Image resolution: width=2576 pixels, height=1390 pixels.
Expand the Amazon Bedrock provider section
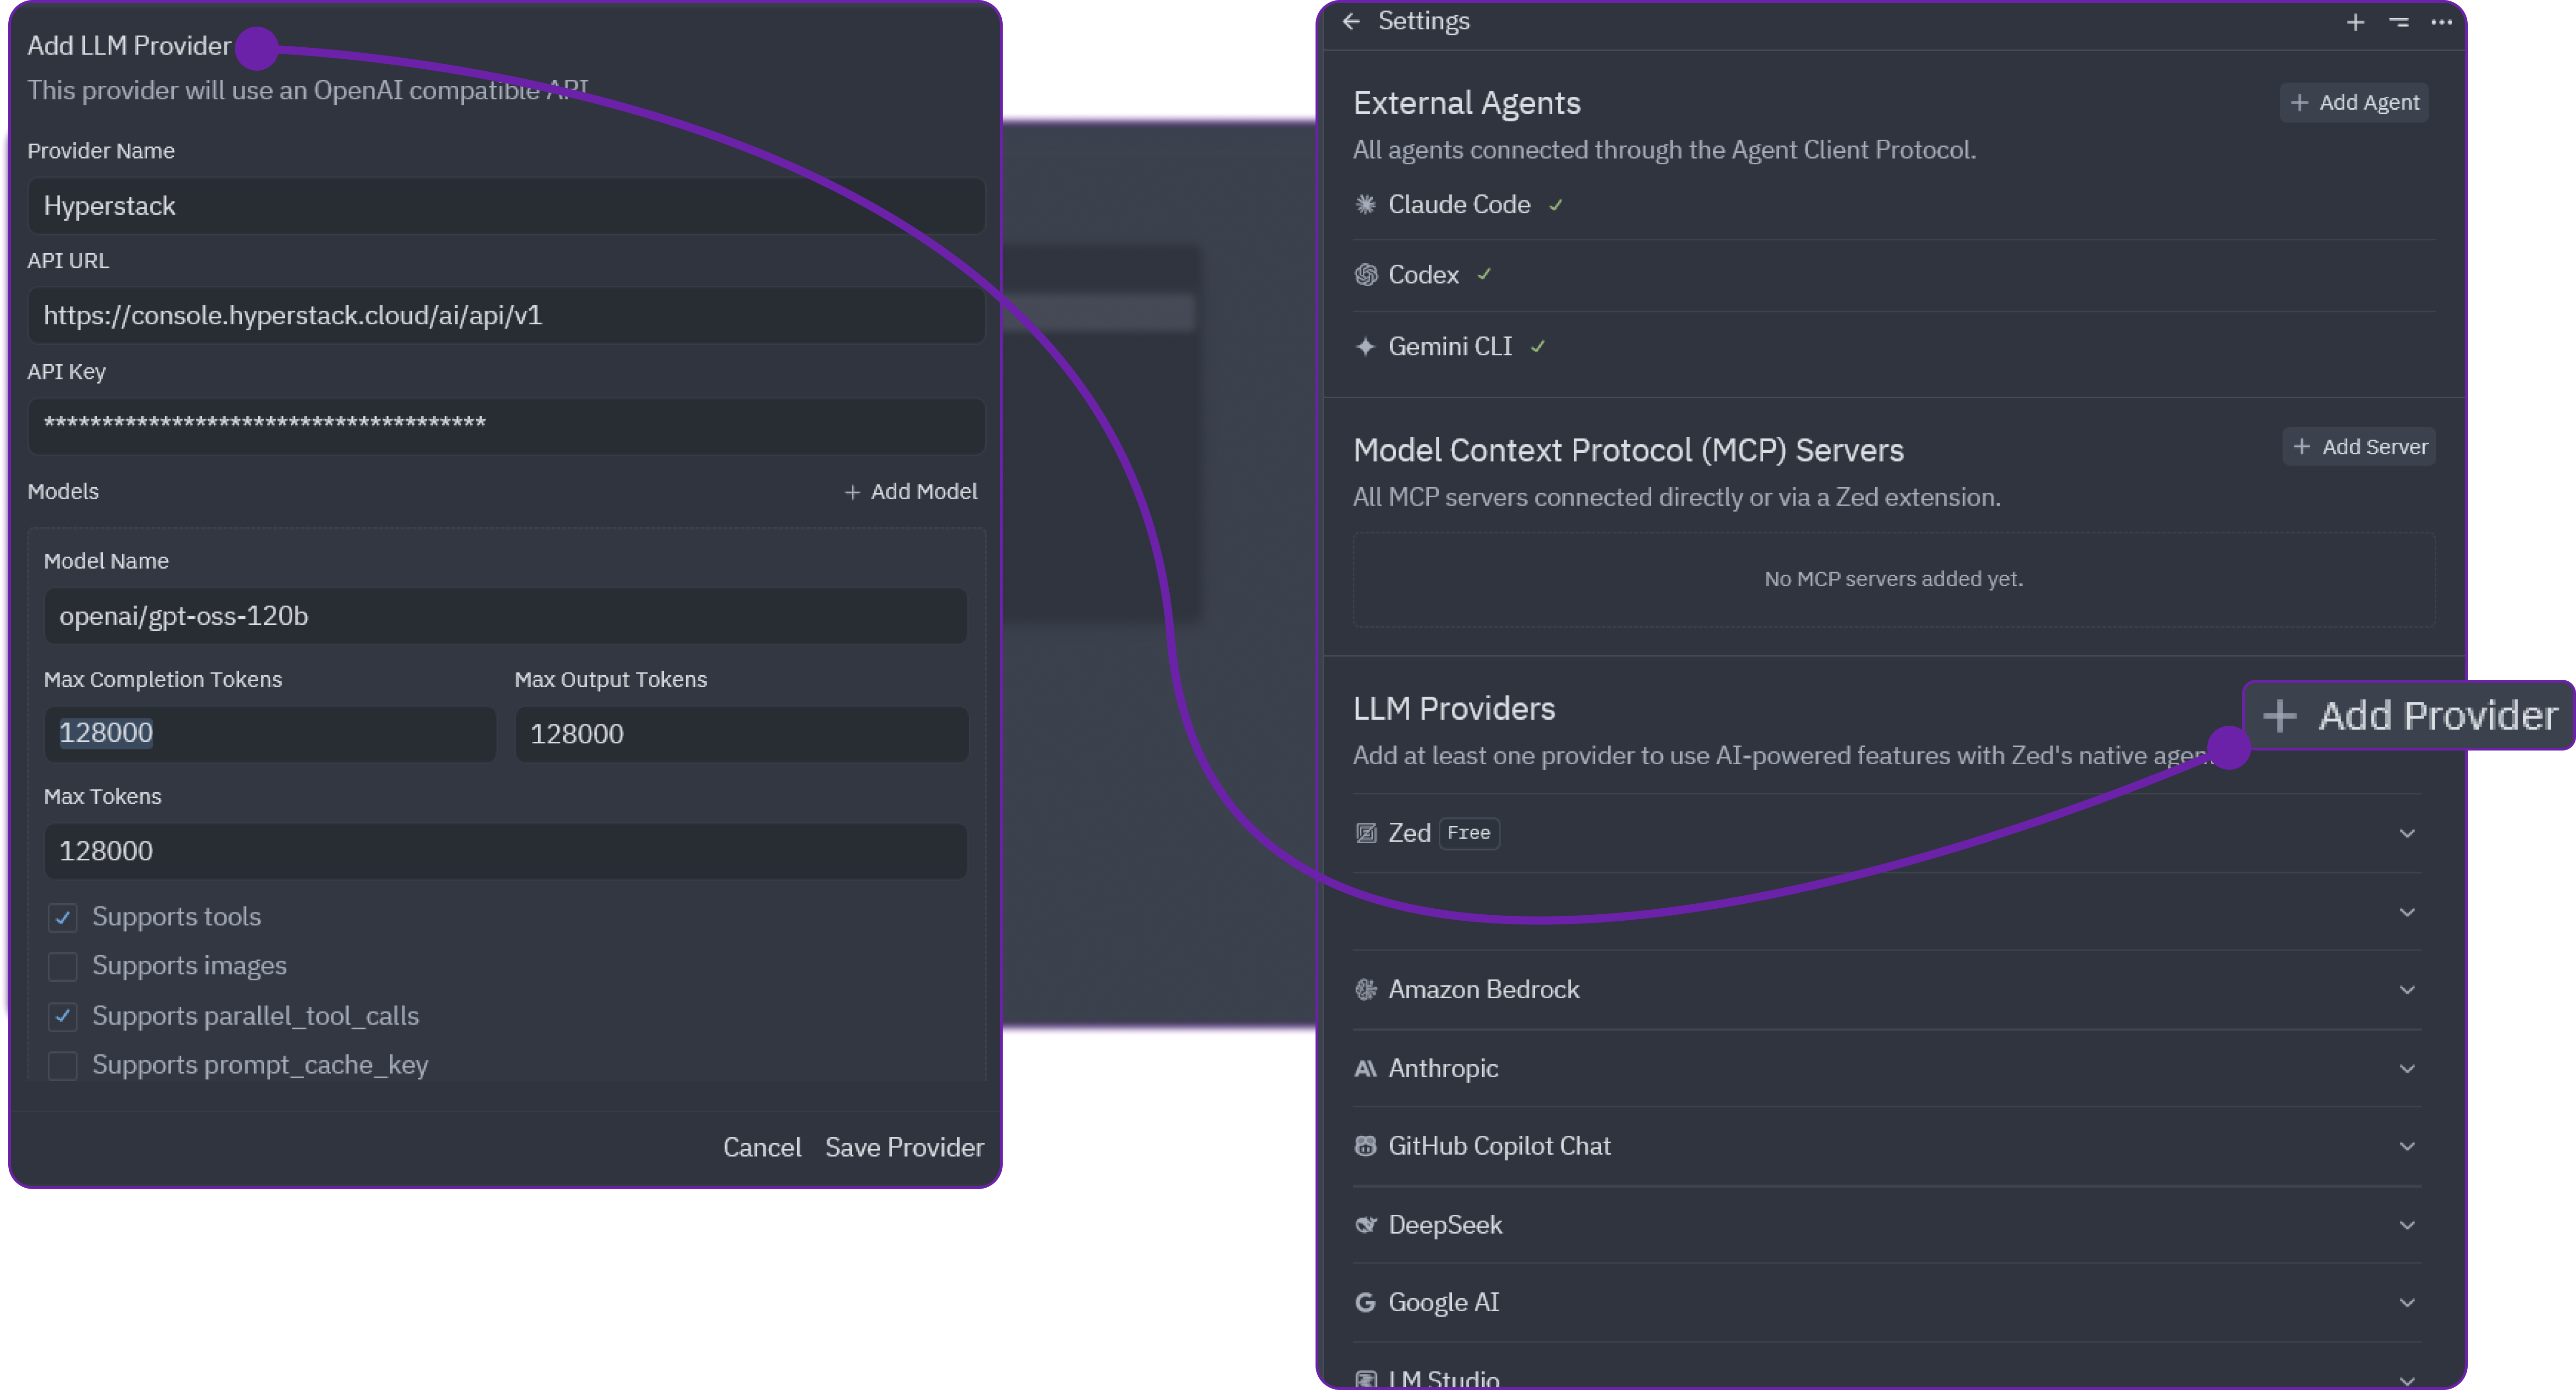click(2407, 989)
